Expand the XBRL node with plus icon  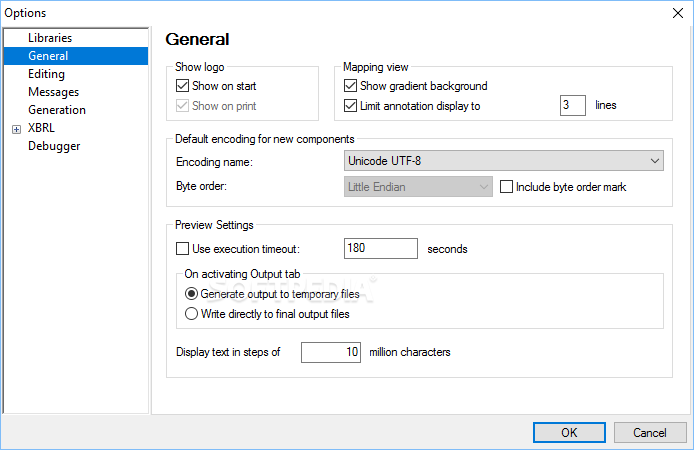16,129
